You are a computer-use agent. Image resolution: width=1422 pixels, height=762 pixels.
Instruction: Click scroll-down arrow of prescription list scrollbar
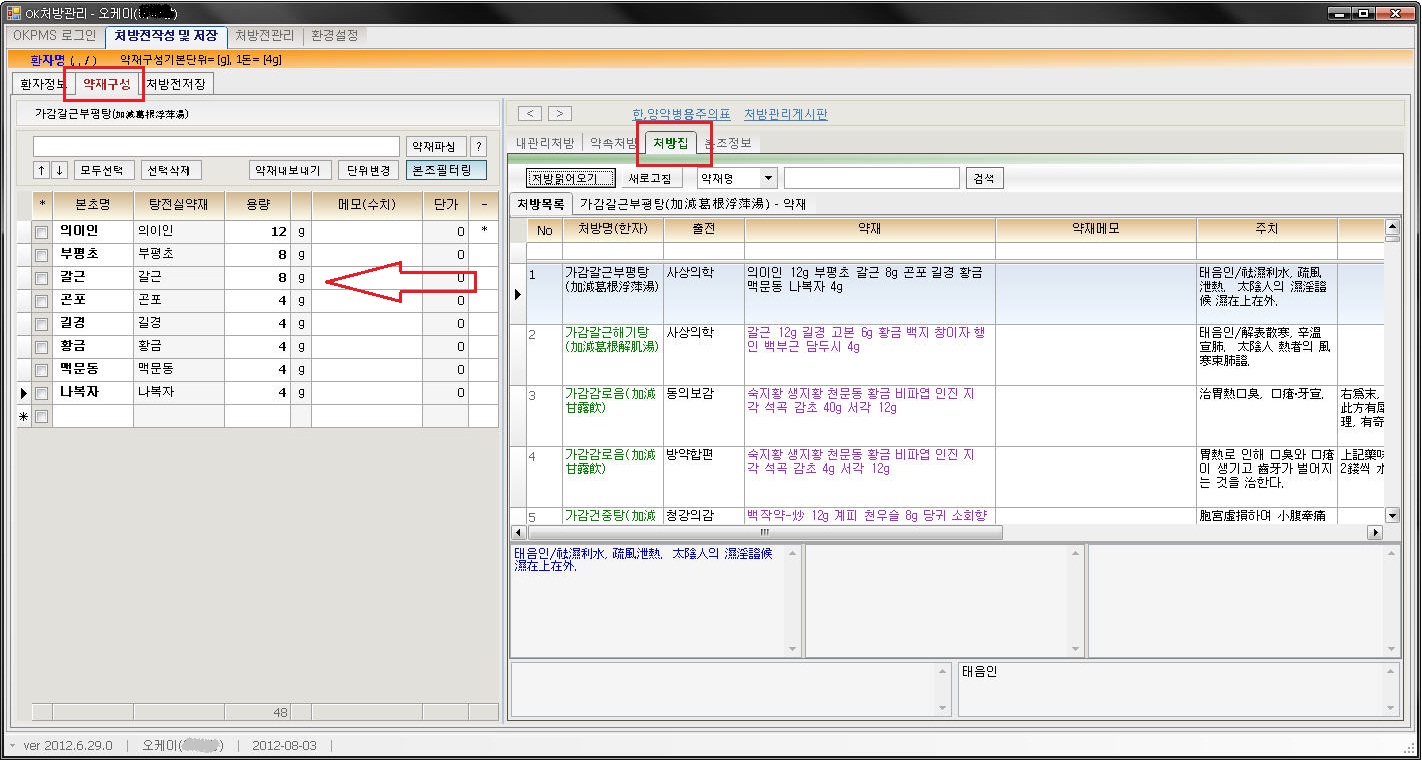1392,515
